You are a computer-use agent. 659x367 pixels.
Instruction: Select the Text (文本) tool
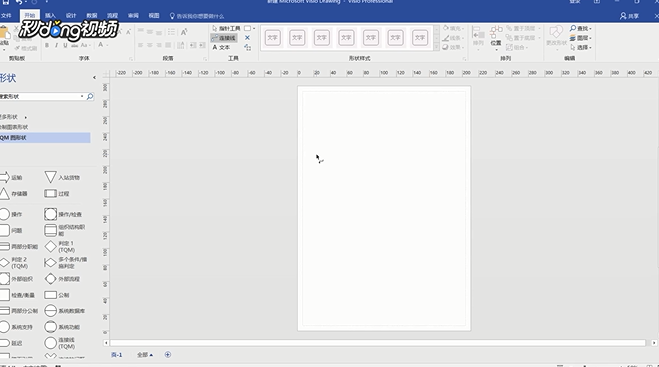click(x=221, y=48)
